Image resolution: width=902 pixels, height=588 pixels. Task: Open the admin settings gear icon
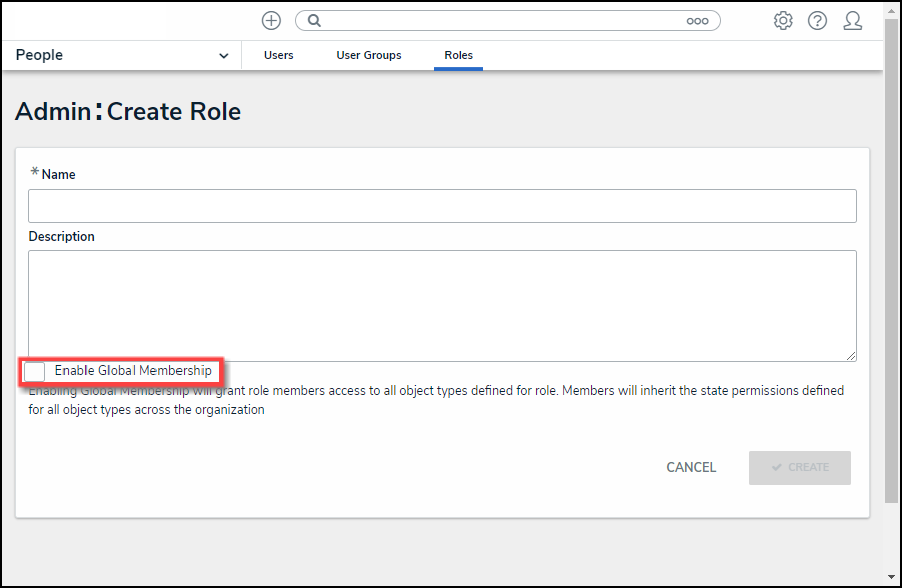pos(783,21)
